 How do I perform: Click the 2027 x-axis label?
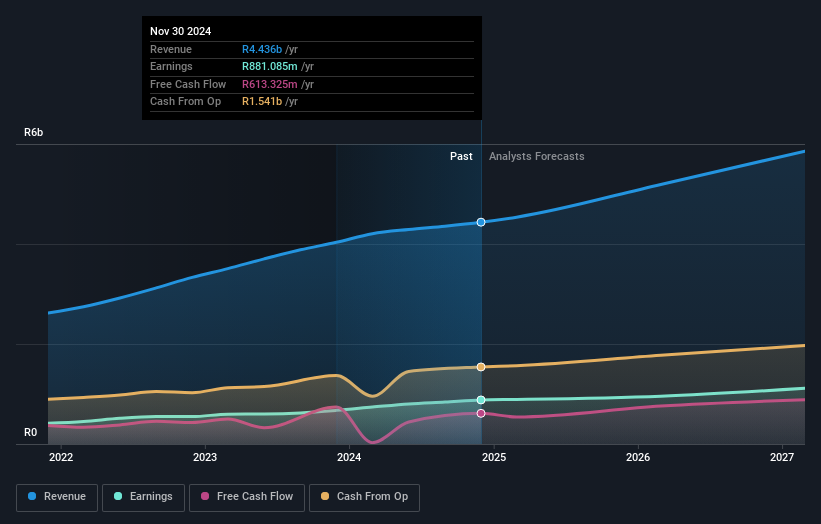(x=782, y=457)
